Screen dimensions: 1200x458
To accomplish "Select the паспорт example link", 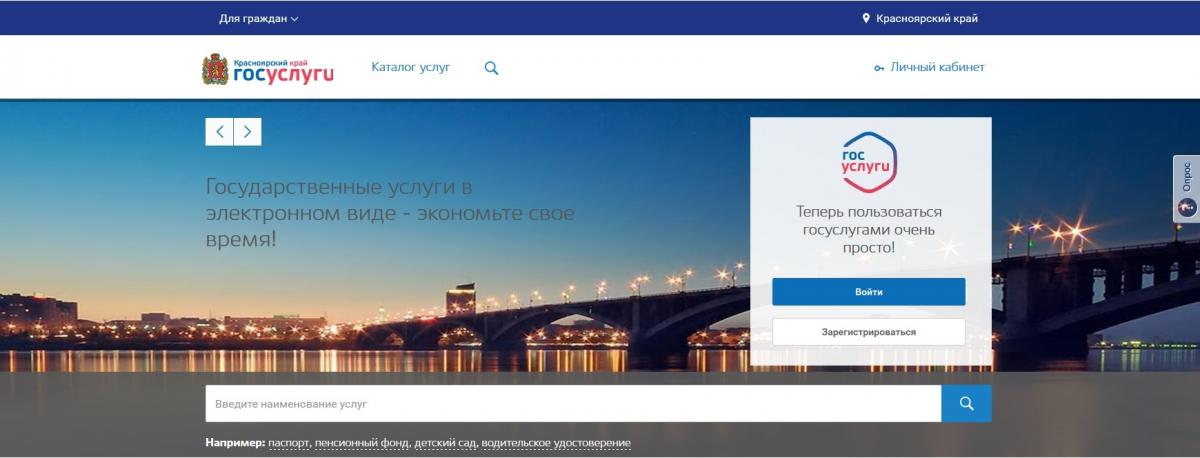I will click(x=290, y=442).
